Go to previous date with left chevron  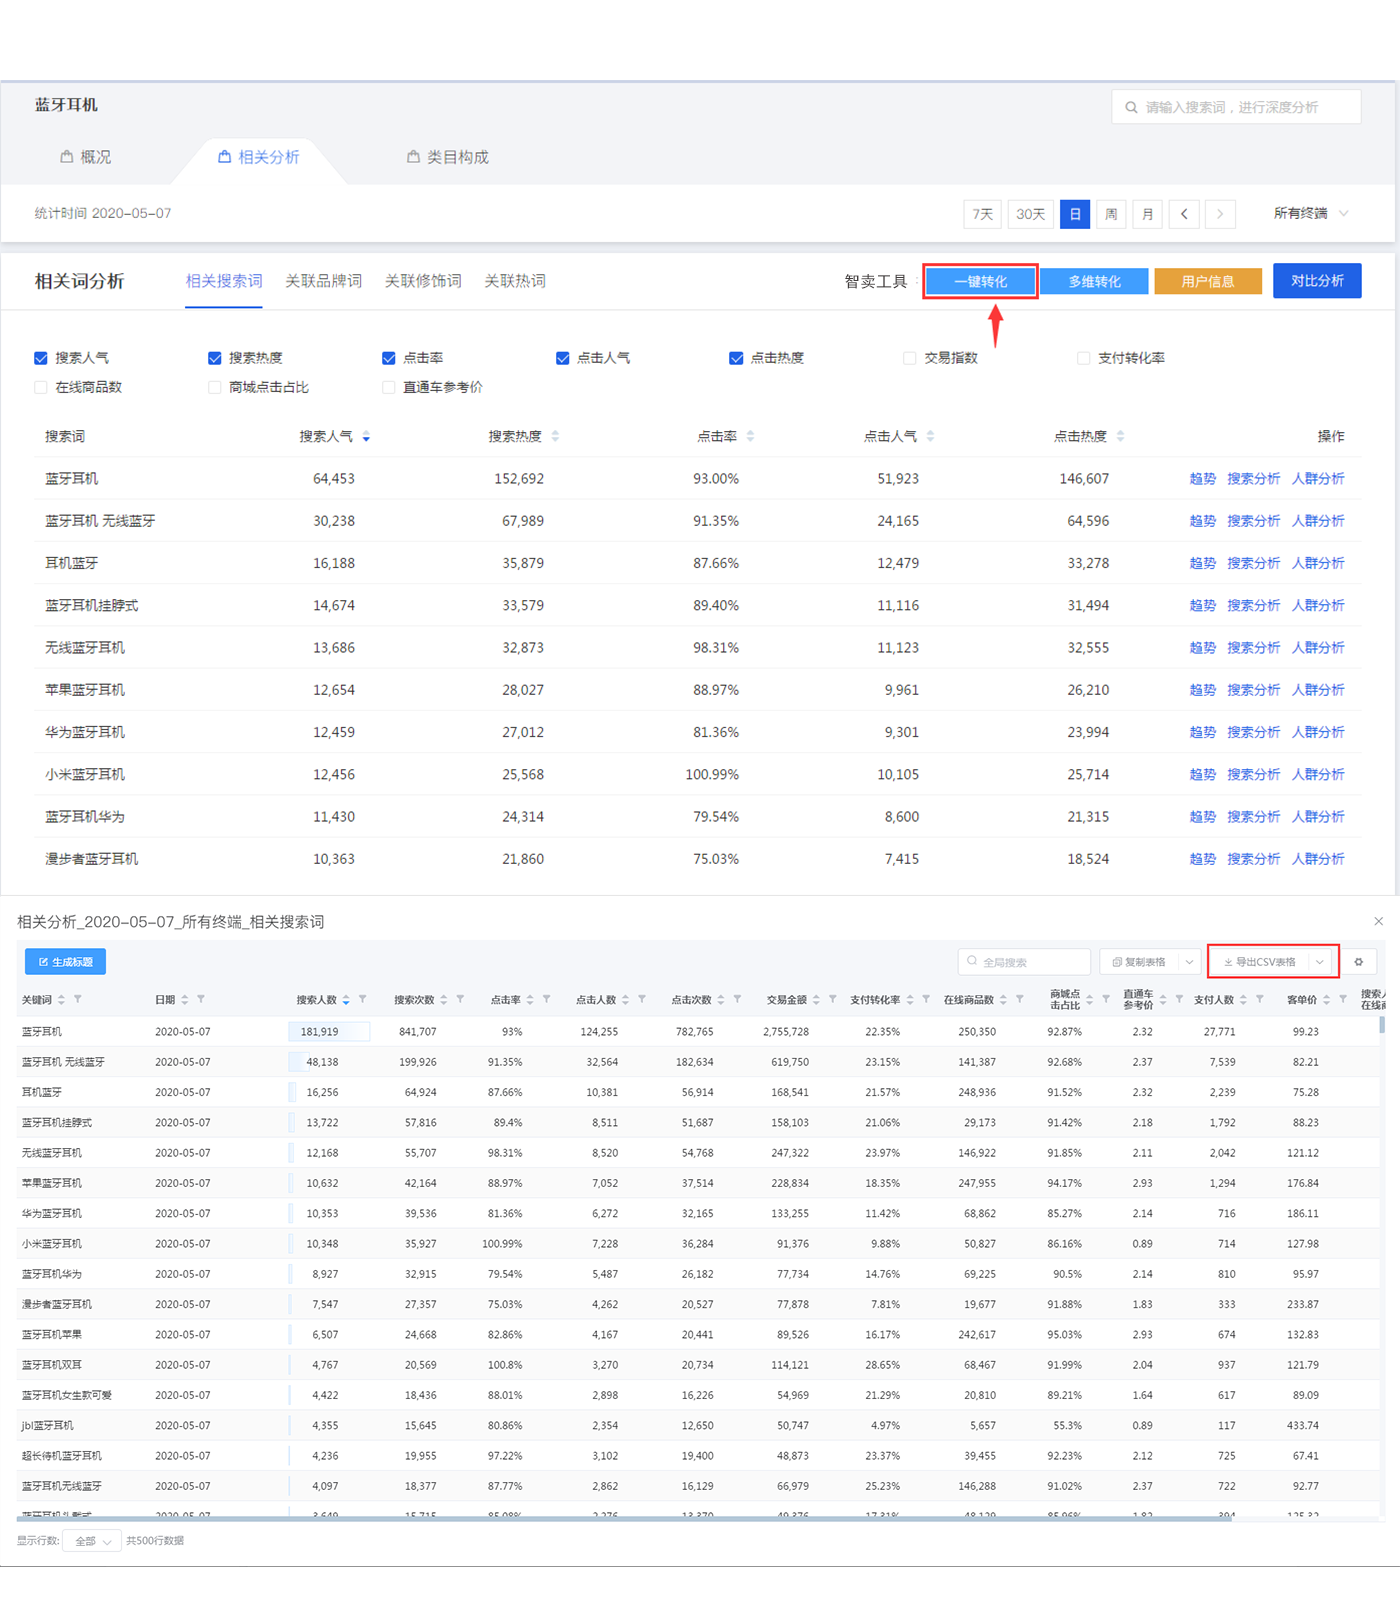point(1184,214)
